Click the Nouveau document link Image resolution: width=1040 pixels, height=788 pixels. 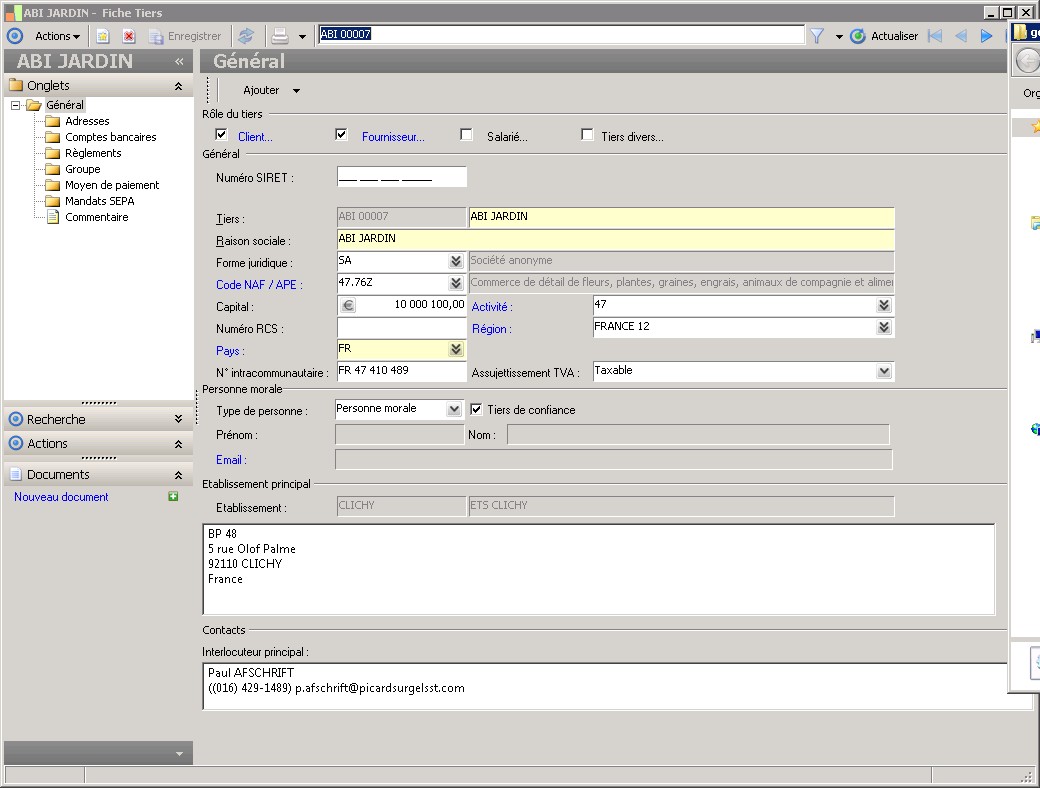61,497
